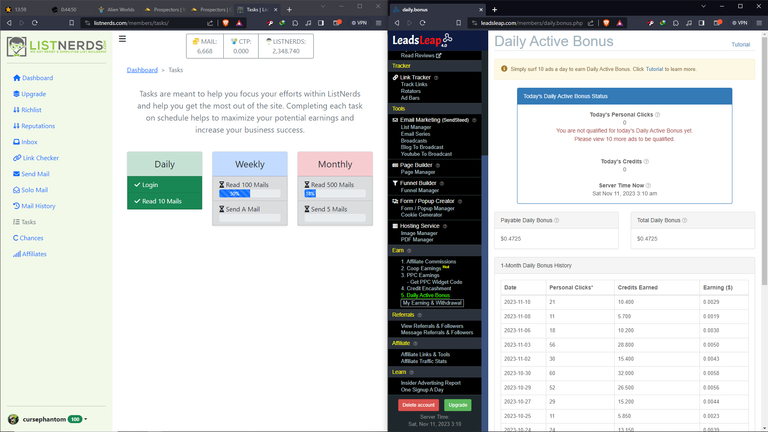
Task: Share the ListNerds page URL
Action: click(x=210, y=23)
